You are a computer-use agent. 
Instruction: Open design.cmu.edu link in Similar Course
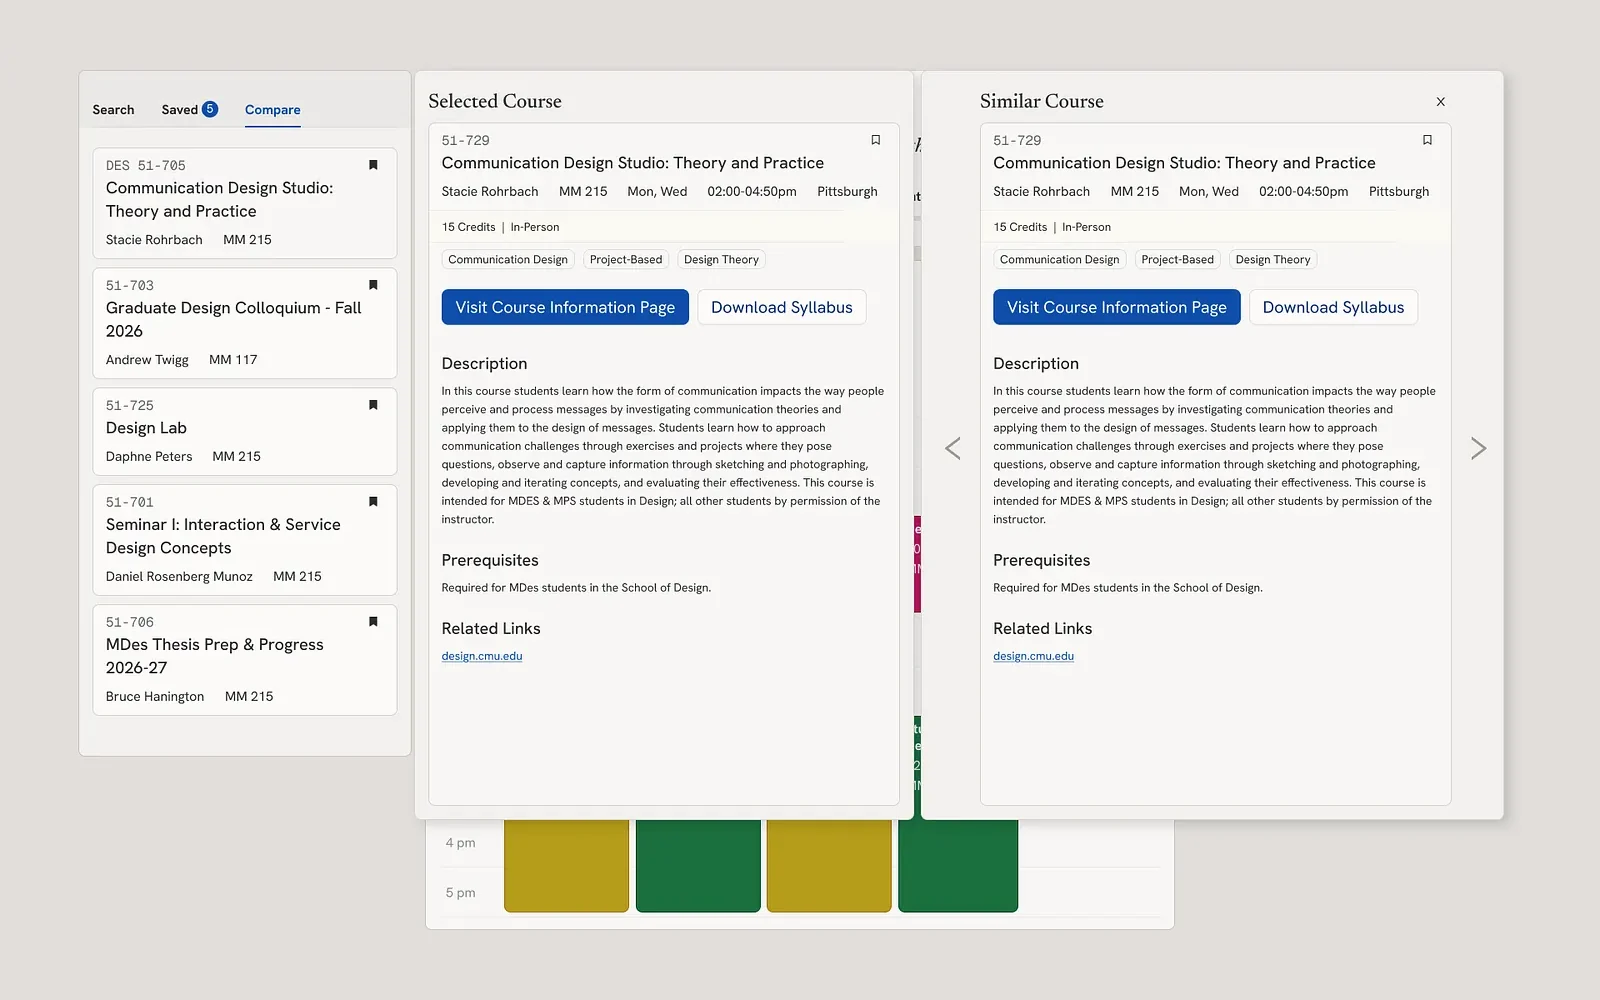pyautogui.click(x=1033, y=656)
